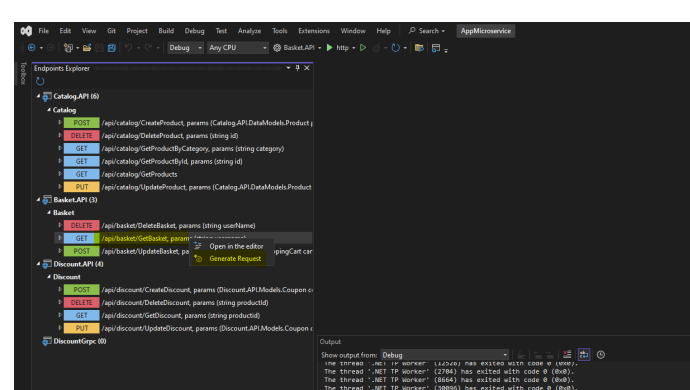Click the Catalog.API project icon
Viewport: 690px width, 390px height.
pos(47,97)
